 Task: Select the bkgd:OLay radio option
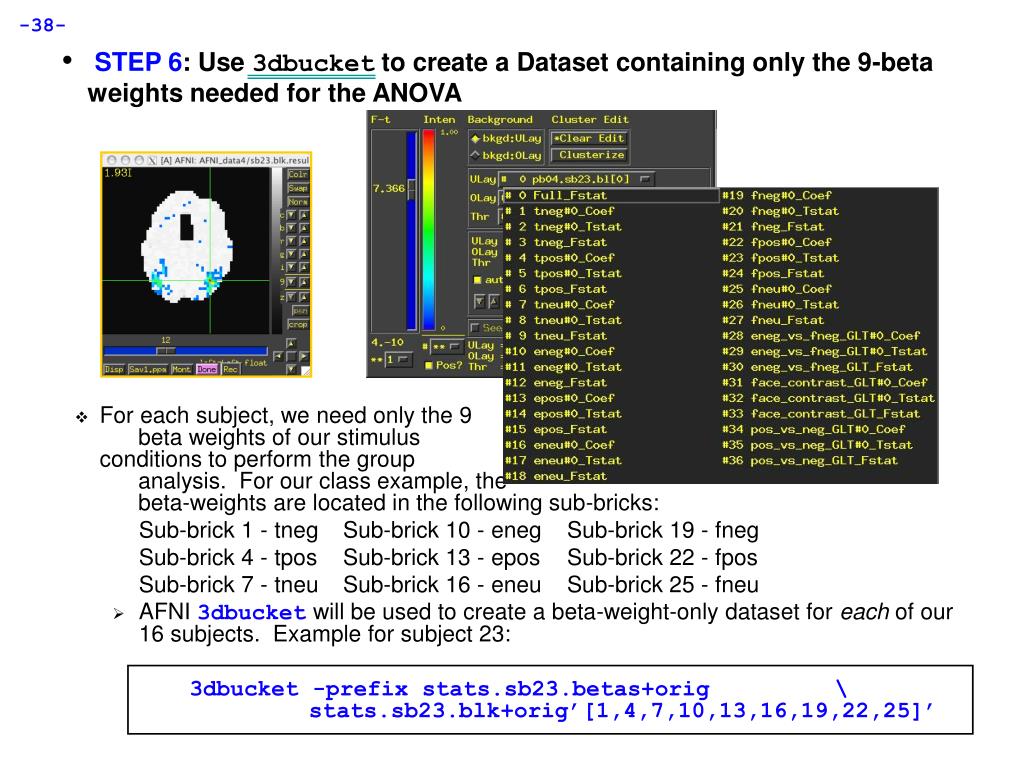[506, 155]
